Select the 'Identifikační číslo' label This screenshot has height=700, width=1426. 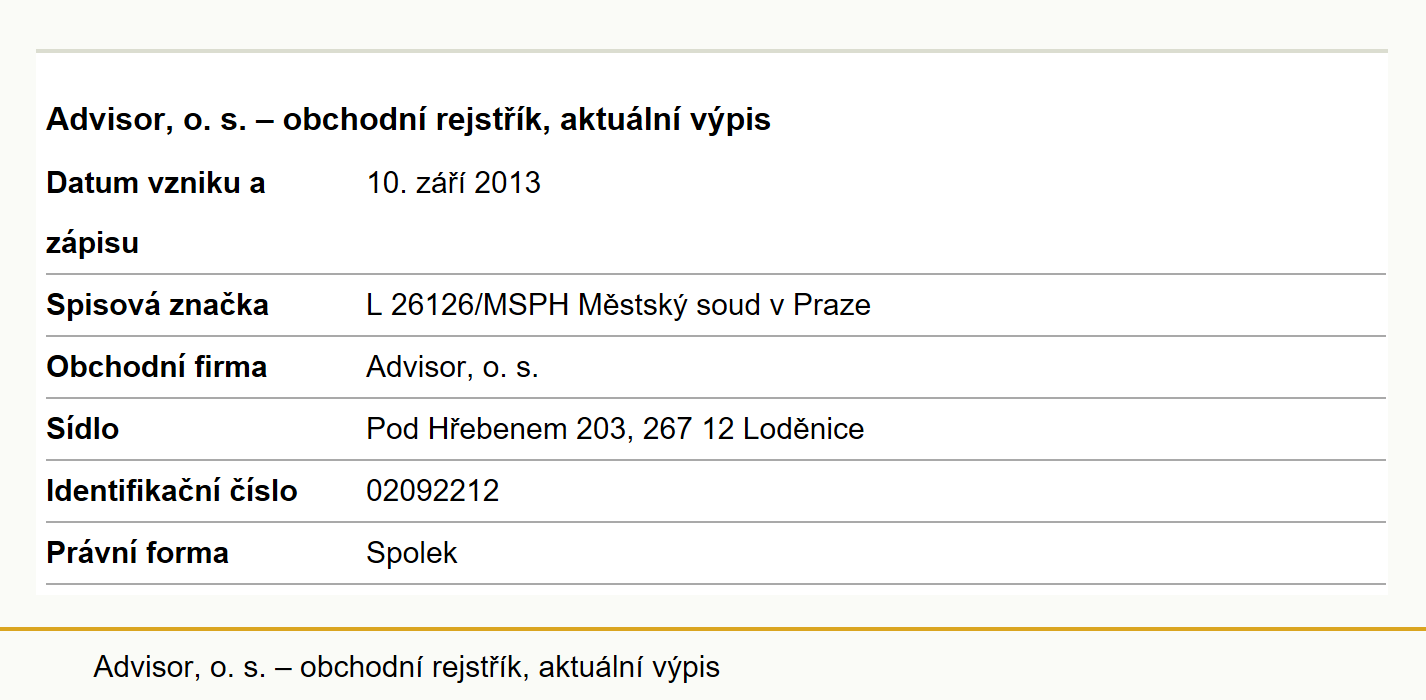pos(171,491)
